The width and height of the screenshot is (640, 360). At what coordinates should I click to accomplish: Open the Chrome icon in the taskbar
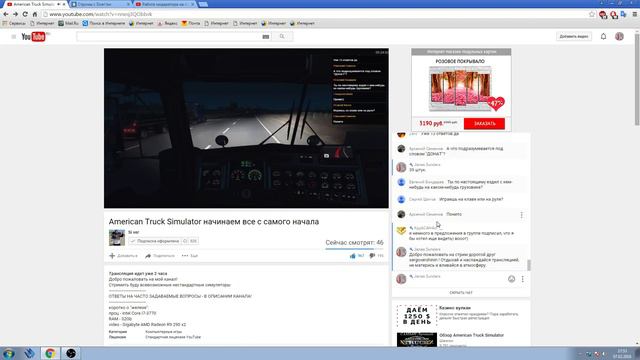(x=50, y=353)
